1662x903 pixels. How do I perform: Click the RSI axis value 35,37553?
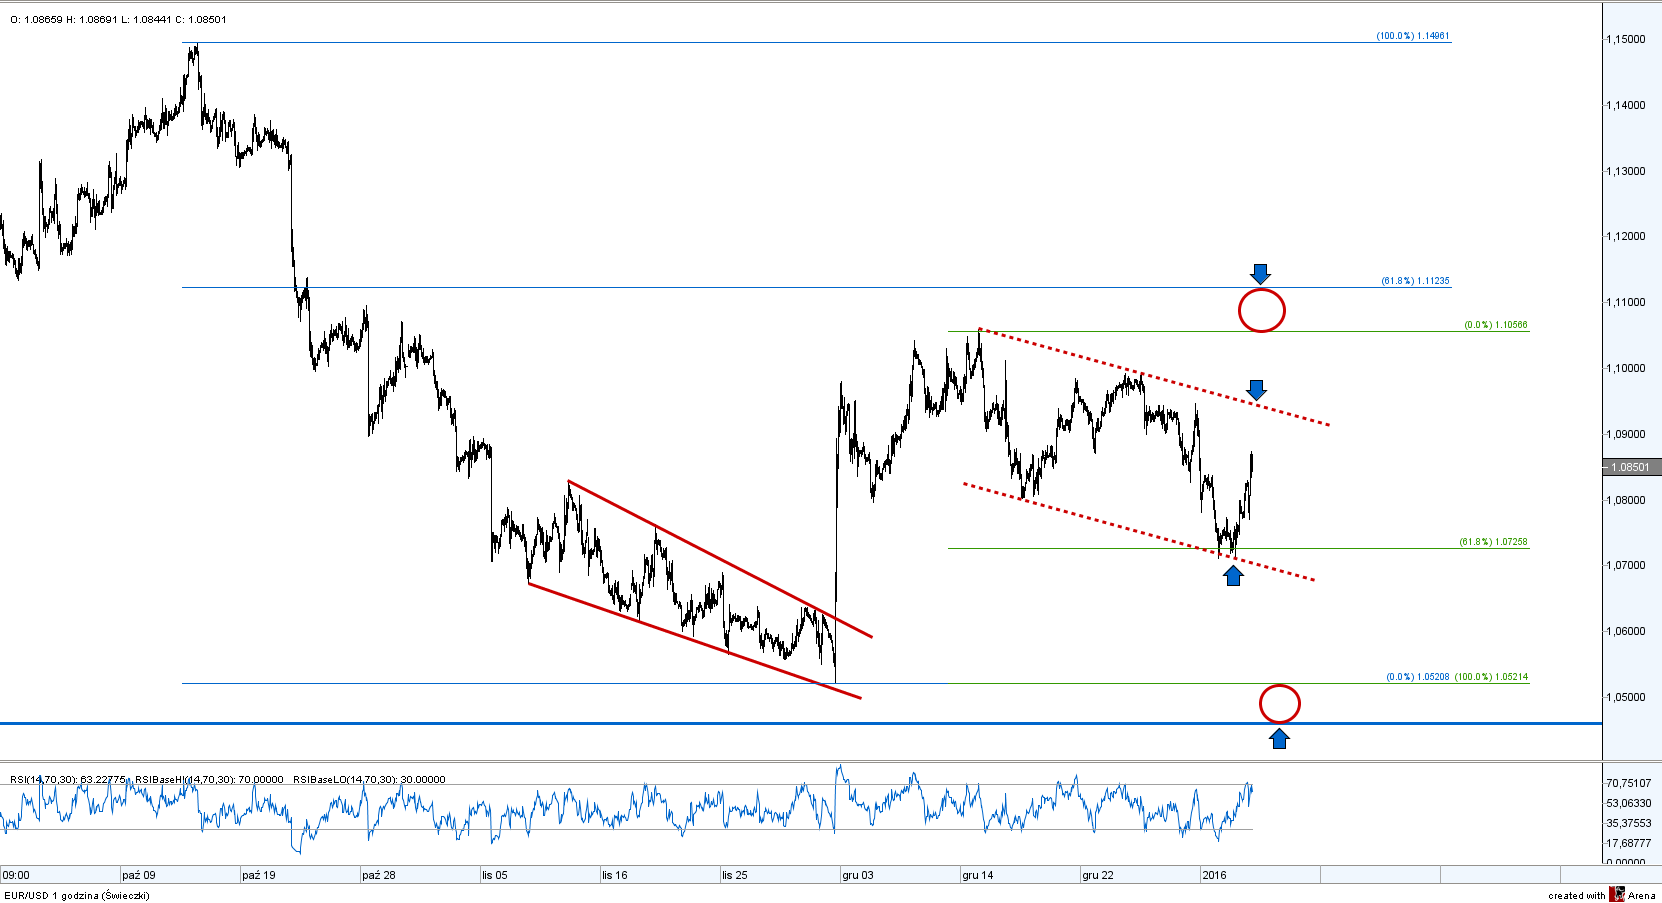coord(1629,823)
